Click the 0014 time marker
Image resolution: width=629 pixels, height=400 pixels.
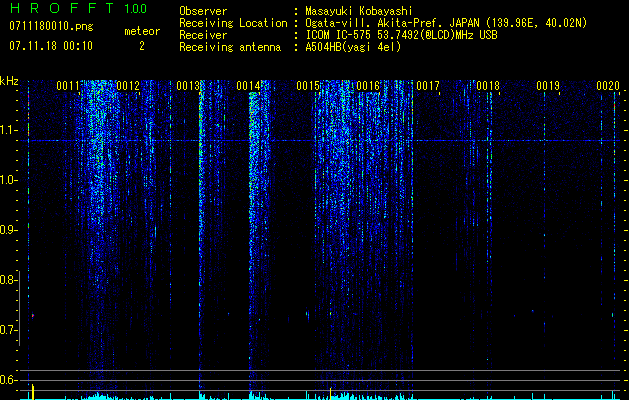248,86
